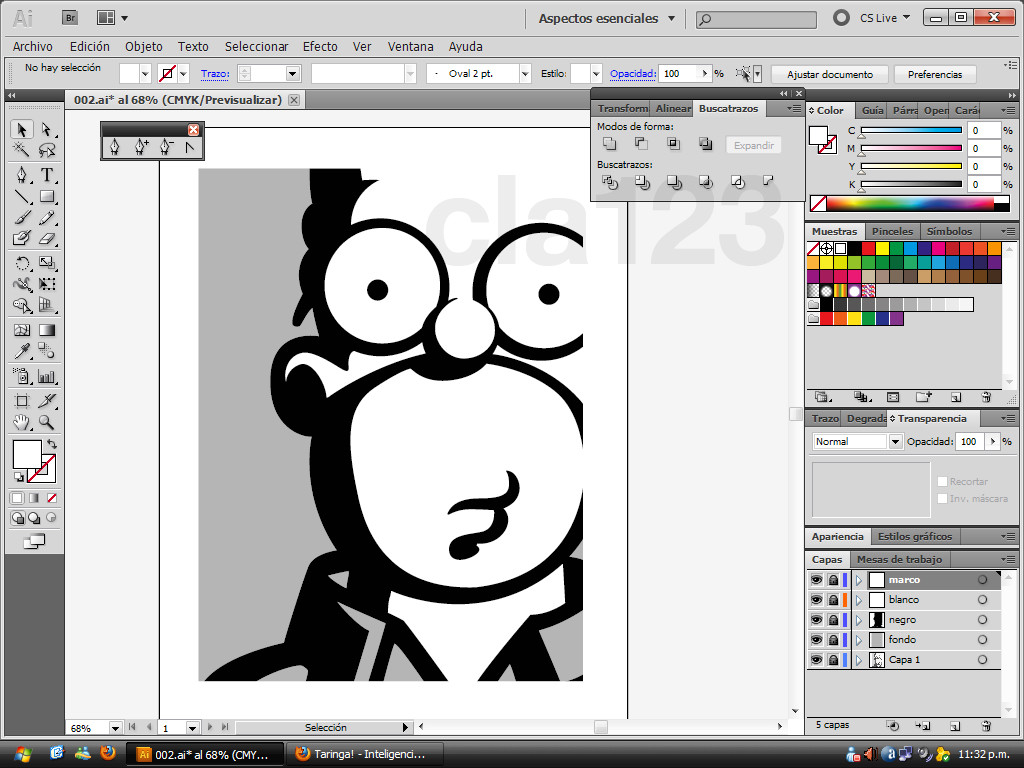1024x768 pixels.
Task: Select the Type tool
Action: point(46,175)
